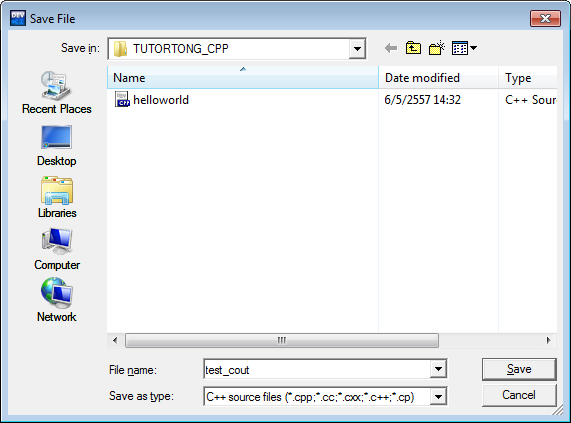
Task: Go up one folder level
Action: pyautogui.click(x=413, y=48)
